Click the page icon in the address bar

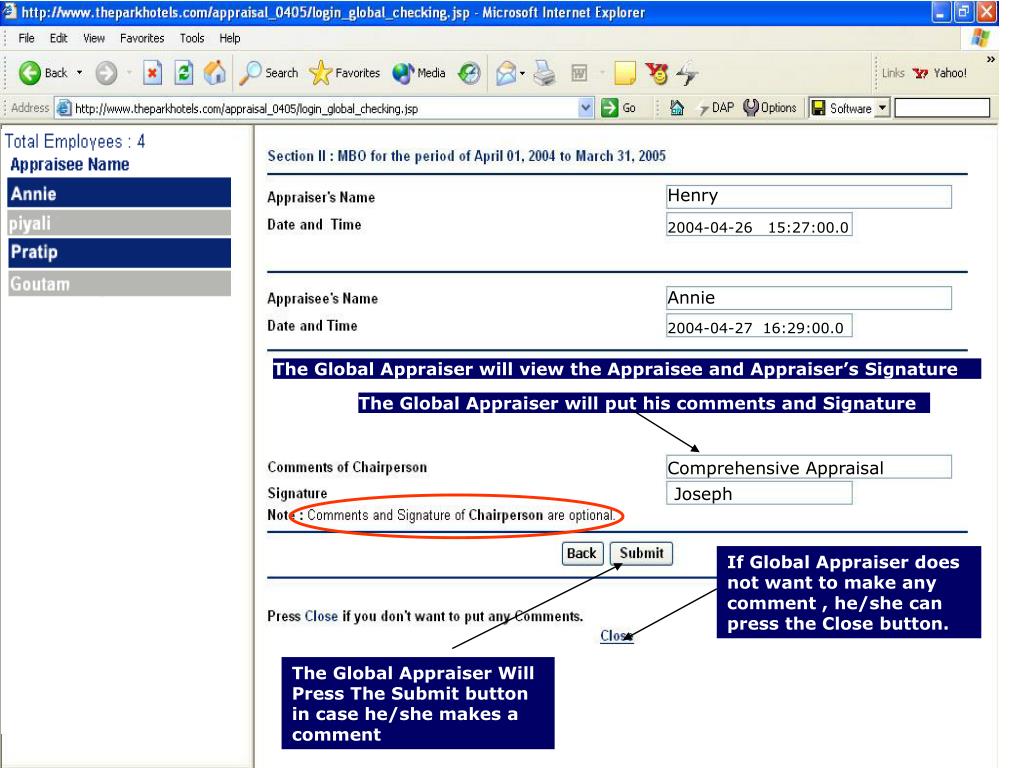coord(63,108)
